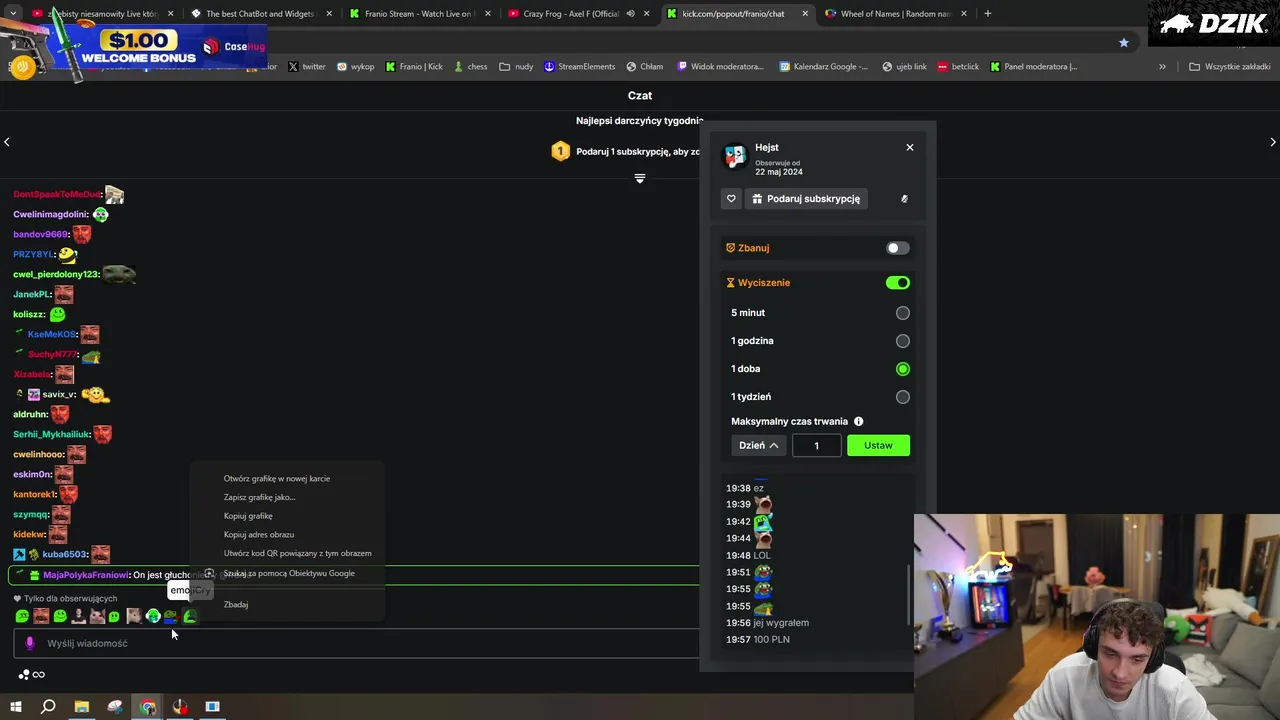Click the message scrollbar in Hejst panel

pos(909,595)
